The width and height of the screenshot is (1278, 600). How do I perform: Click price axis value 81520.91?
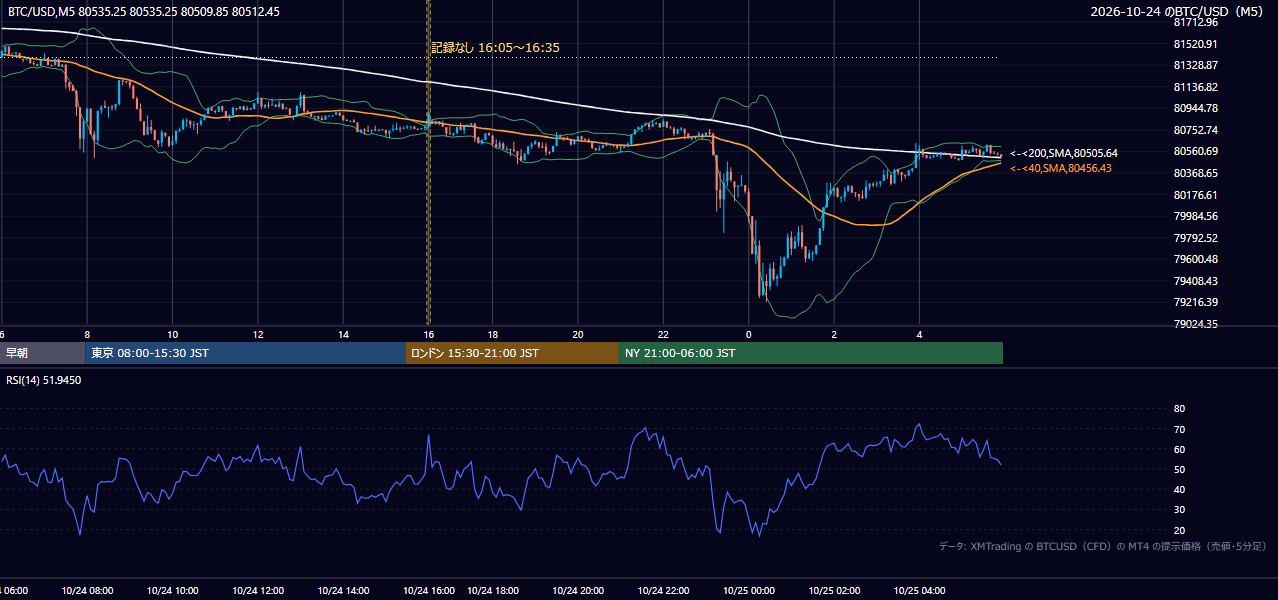[1195, 44]
